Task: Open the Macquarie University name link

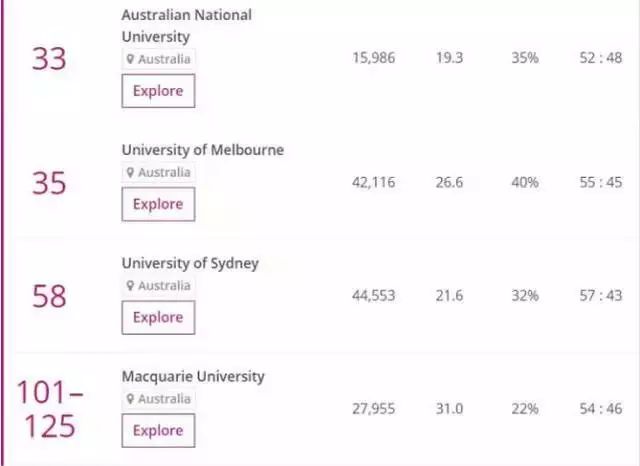Action: coord(193,377)
